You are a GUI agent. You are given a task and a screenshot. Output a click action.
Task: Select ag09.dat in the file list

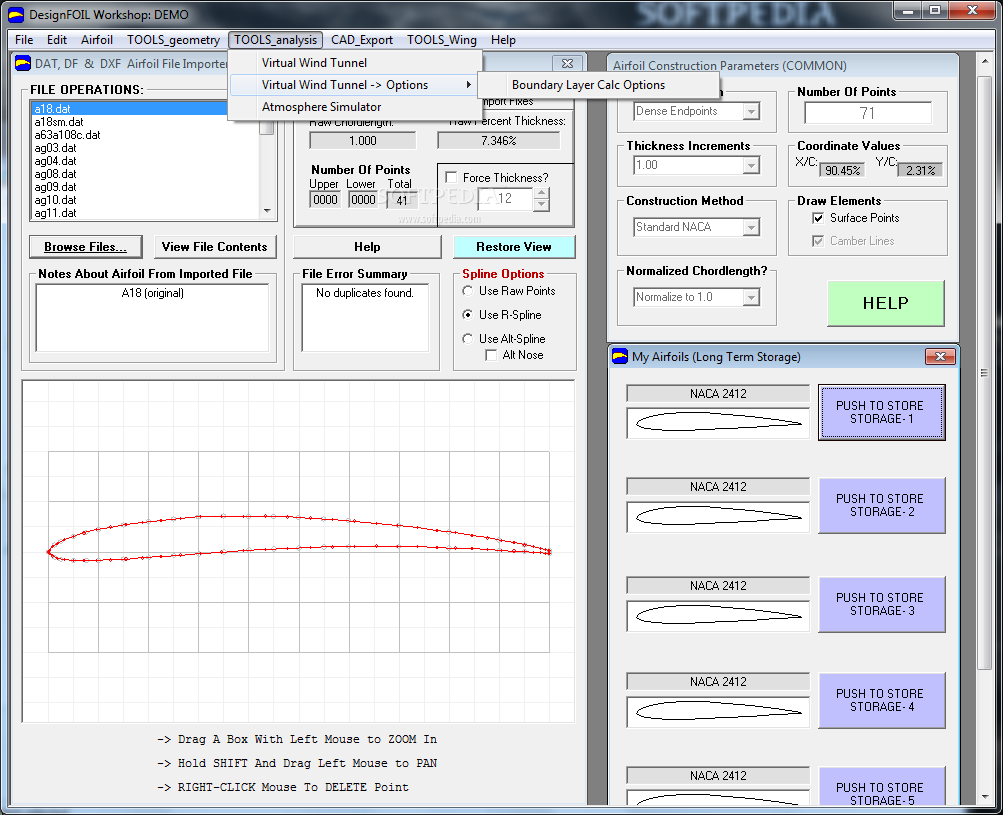click(146, 187)
